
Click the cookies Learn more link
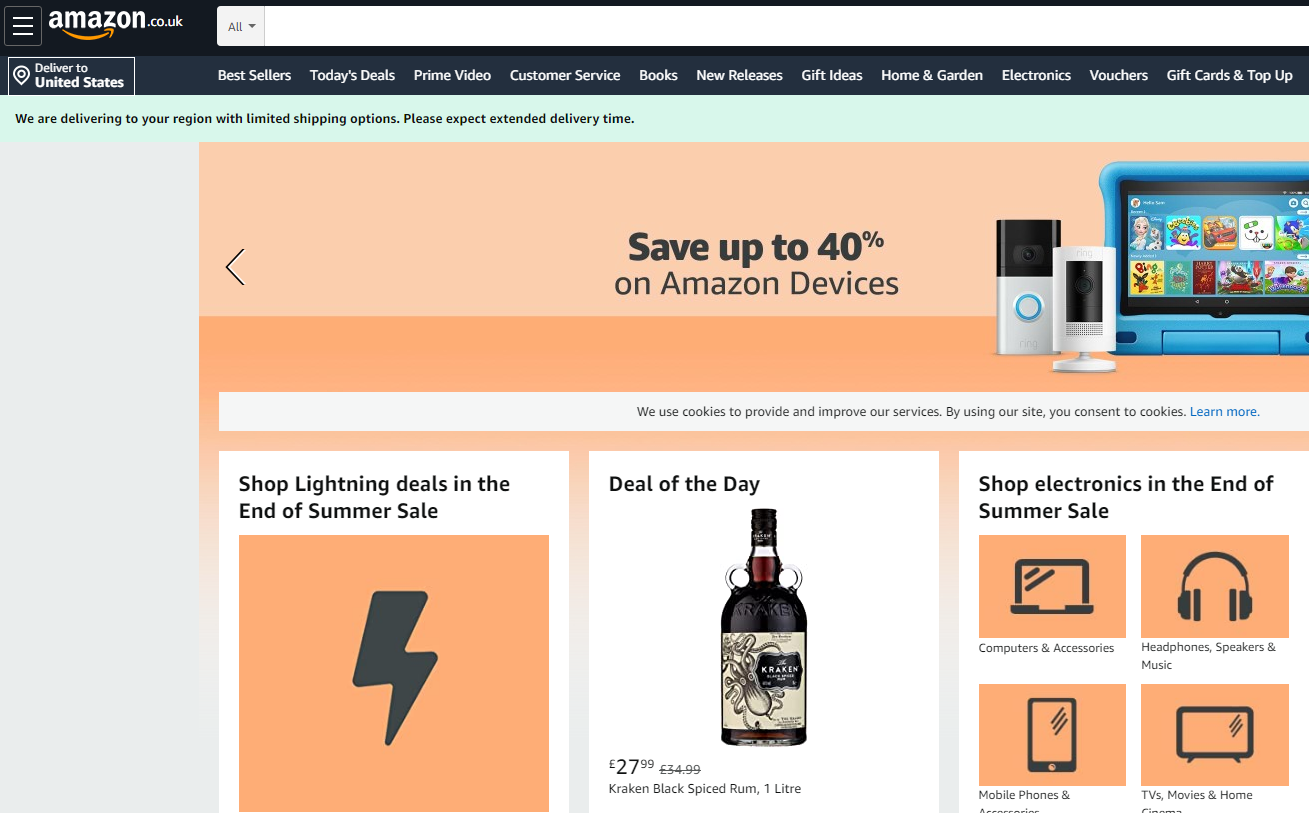click(1223, 412)
